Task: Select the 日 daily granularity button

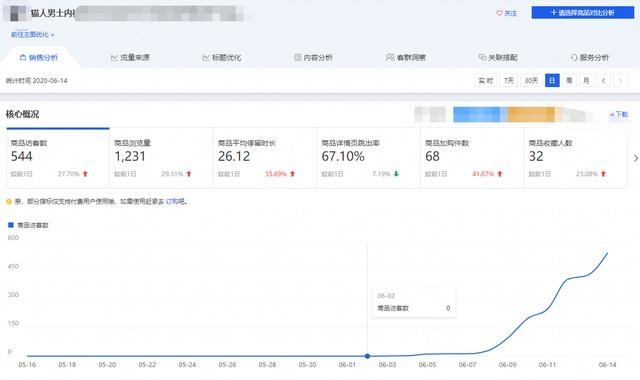Action: click(552, 80)
